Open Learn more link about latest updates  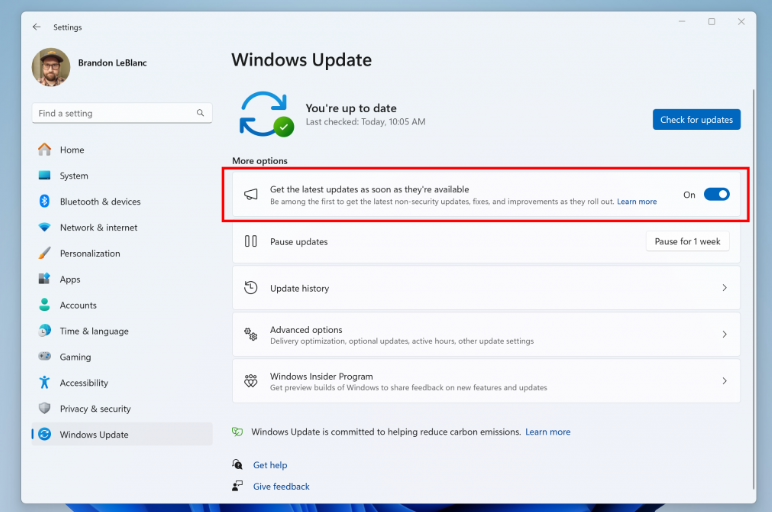click(x=637, y=201)
